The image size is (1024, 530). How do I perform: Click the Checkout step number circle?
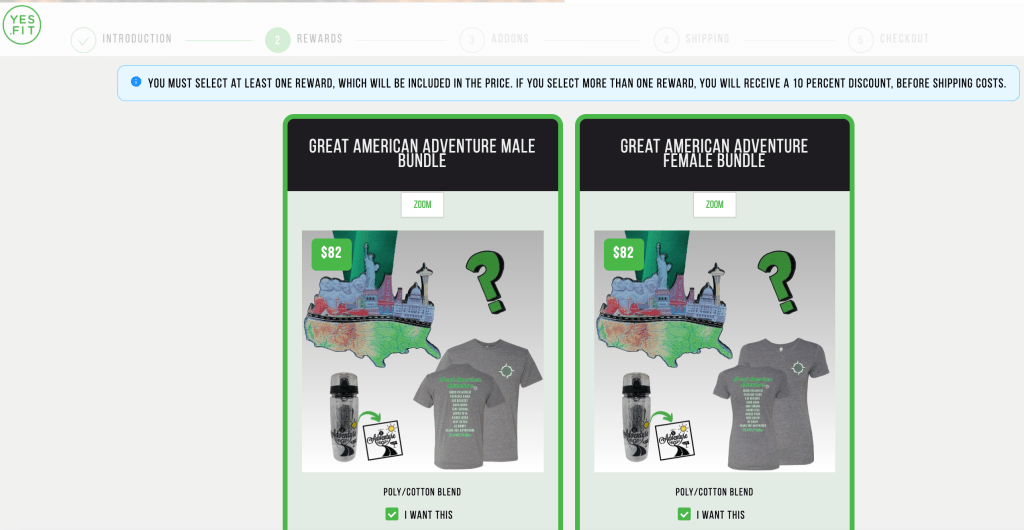tap(861, 40)
